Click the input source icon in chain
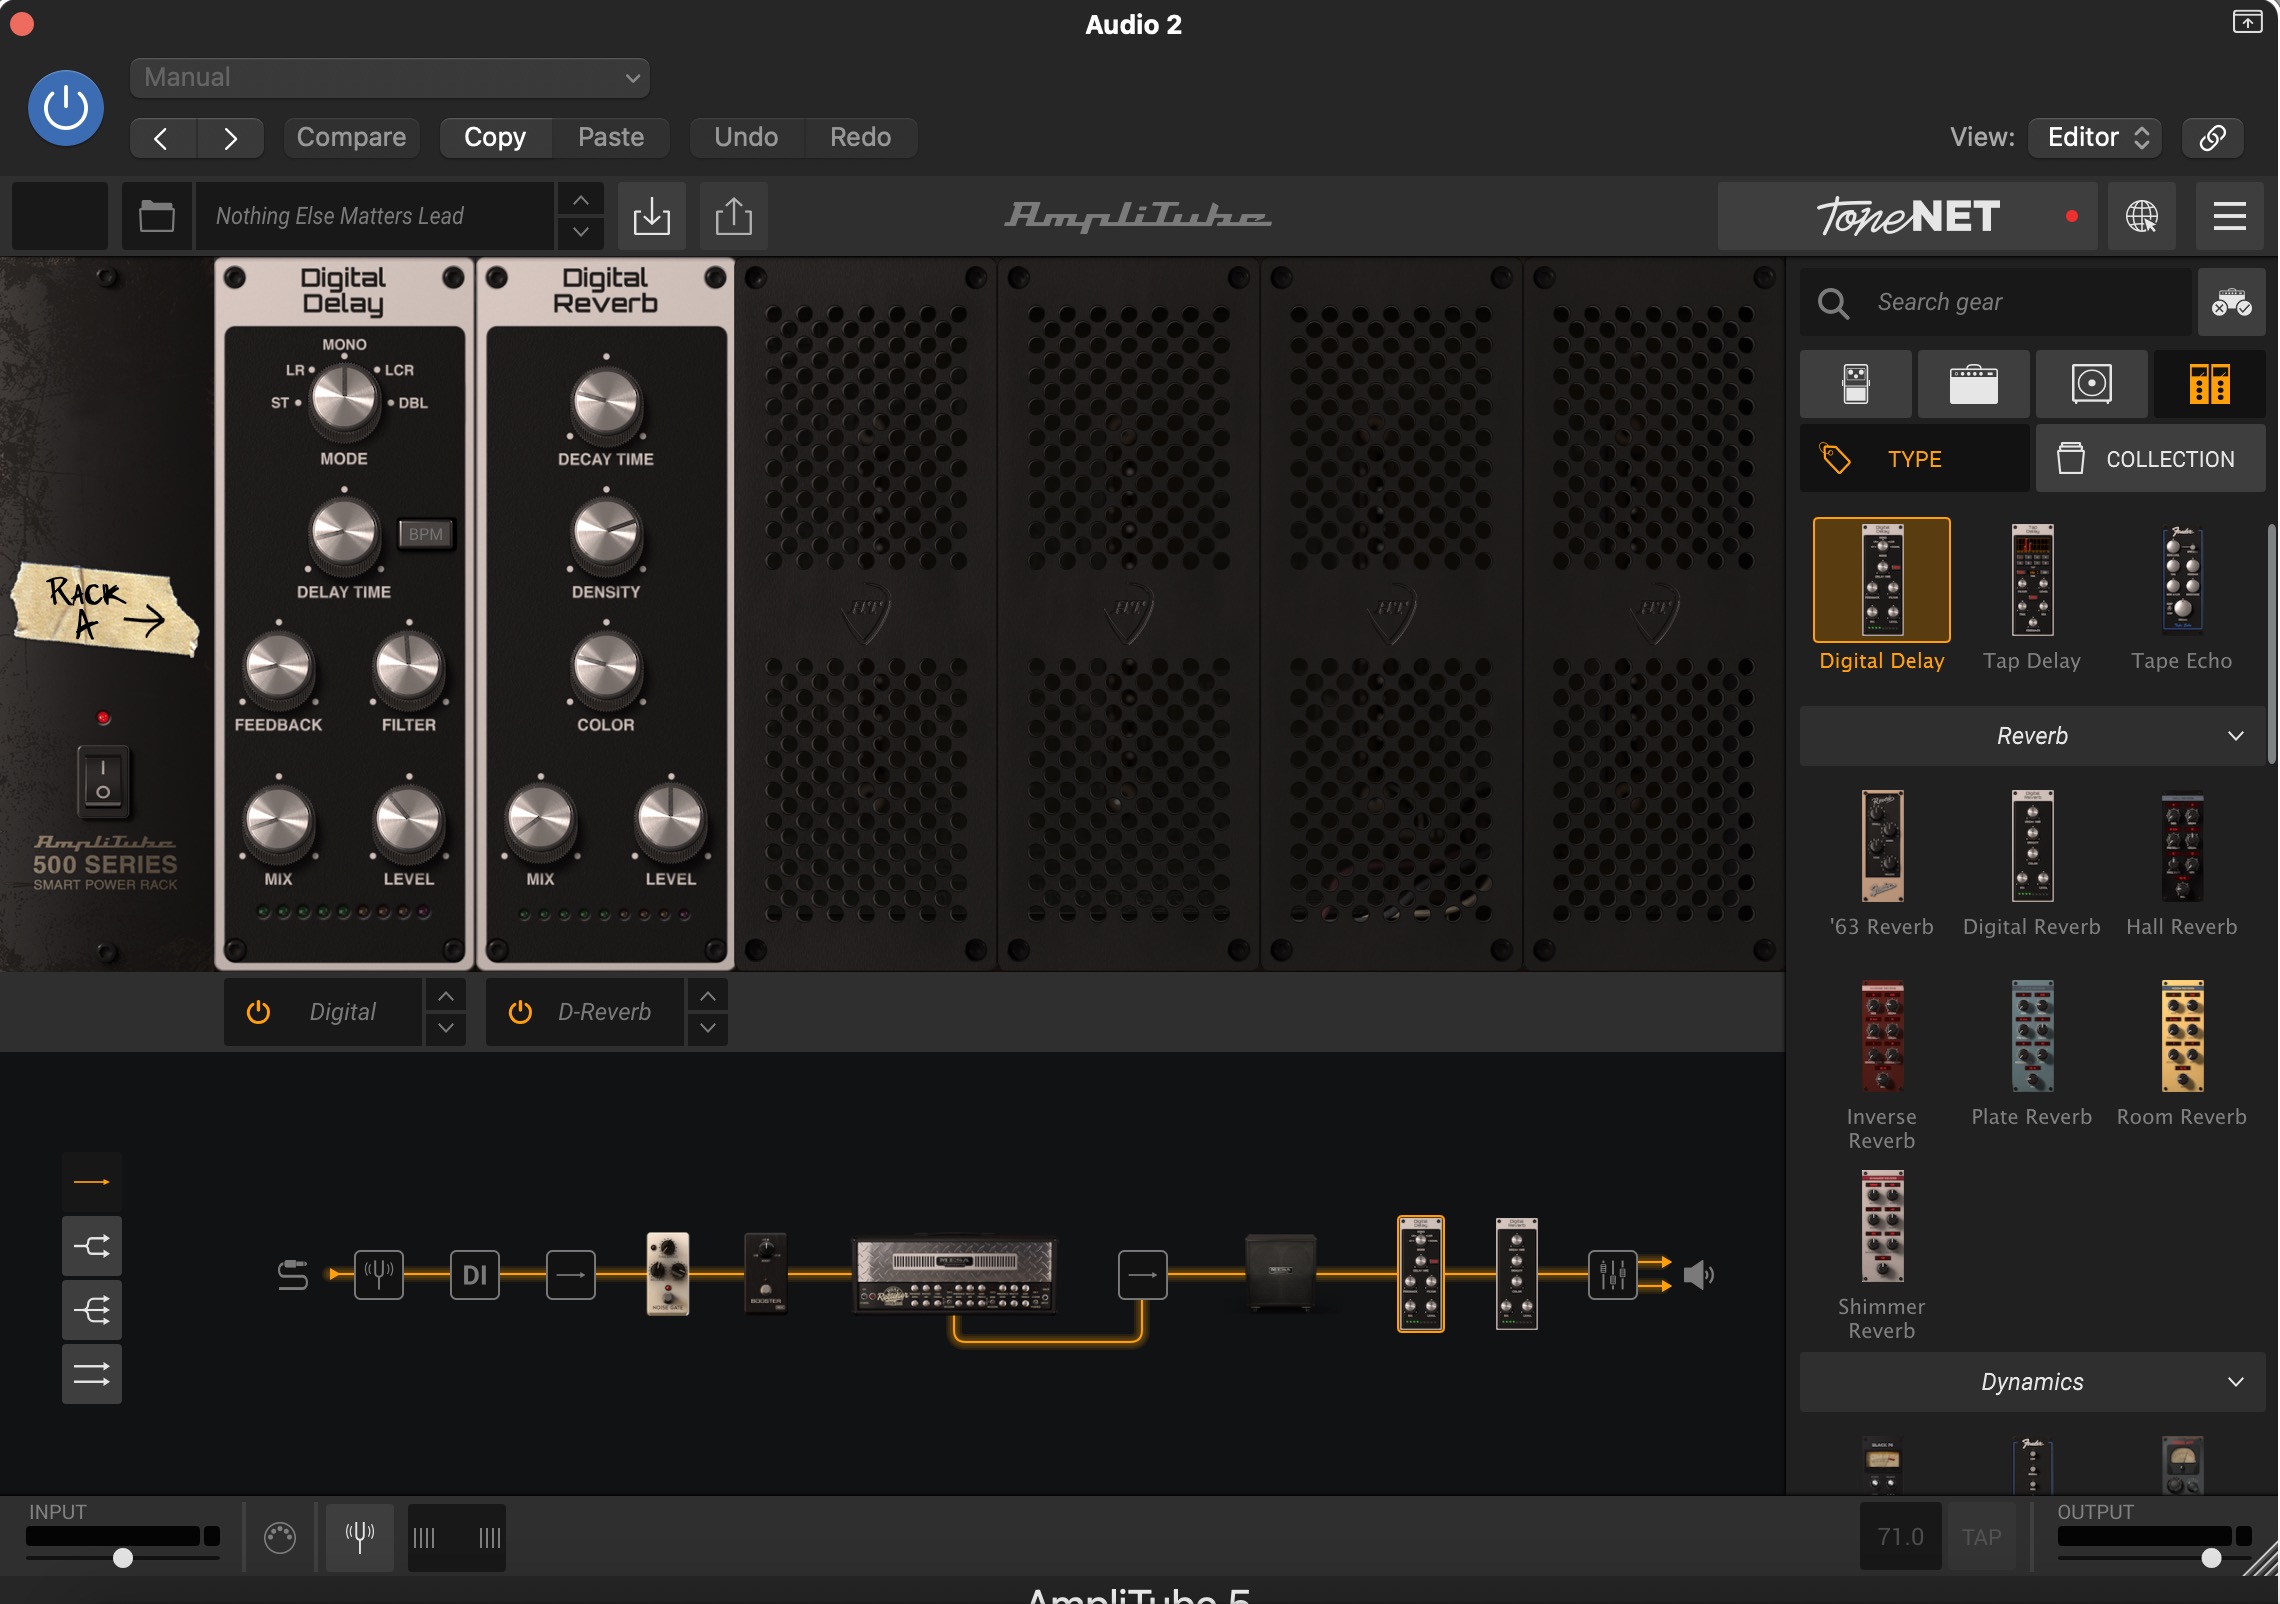 [293, 1275]
